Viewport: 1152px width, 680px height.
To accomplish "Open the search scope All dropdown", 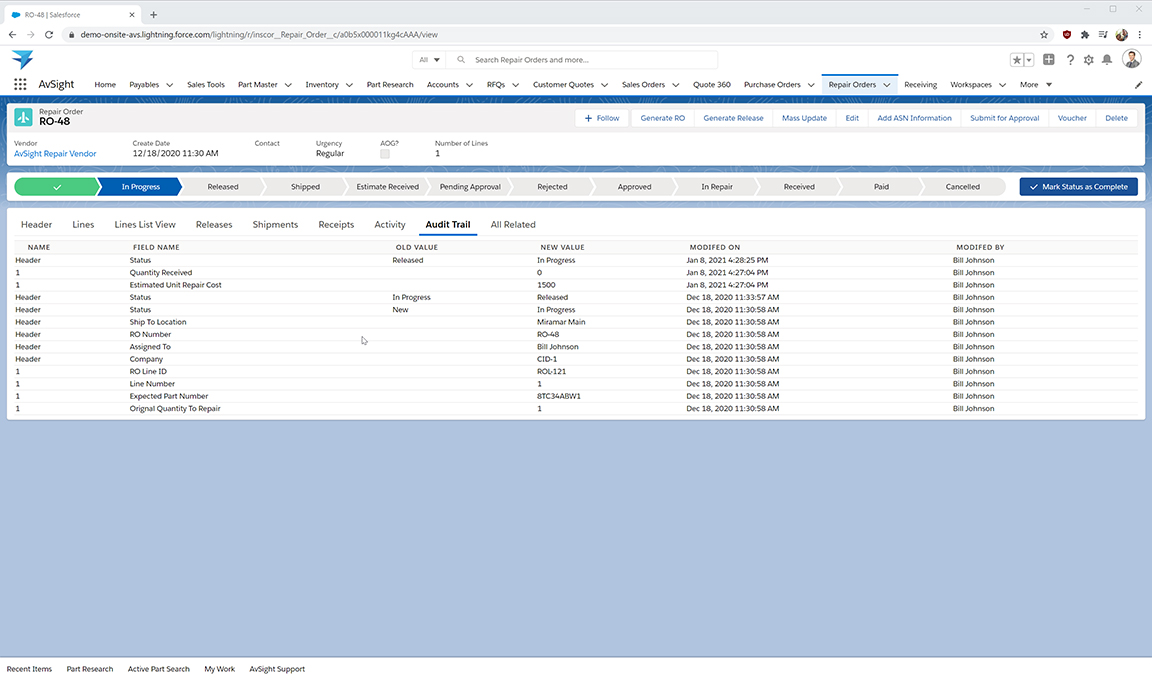I will (430, 60).
